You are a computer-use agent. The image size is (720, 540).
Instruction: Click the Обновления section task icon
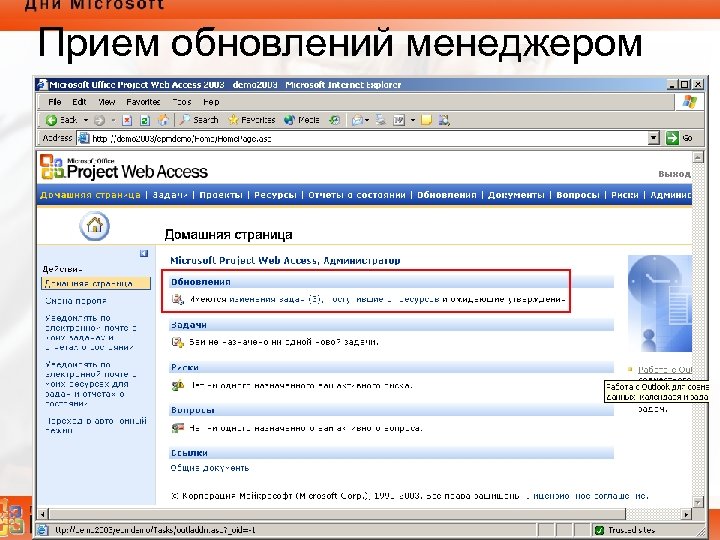[177, 299]
